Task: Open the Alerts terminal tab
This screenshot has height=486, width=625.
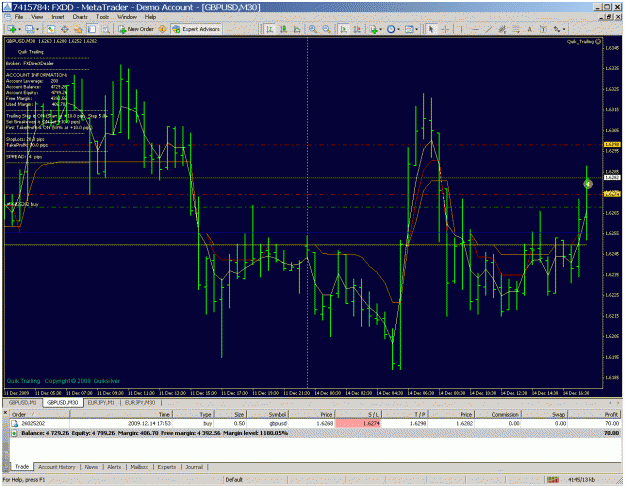Action: coord(114,467)
